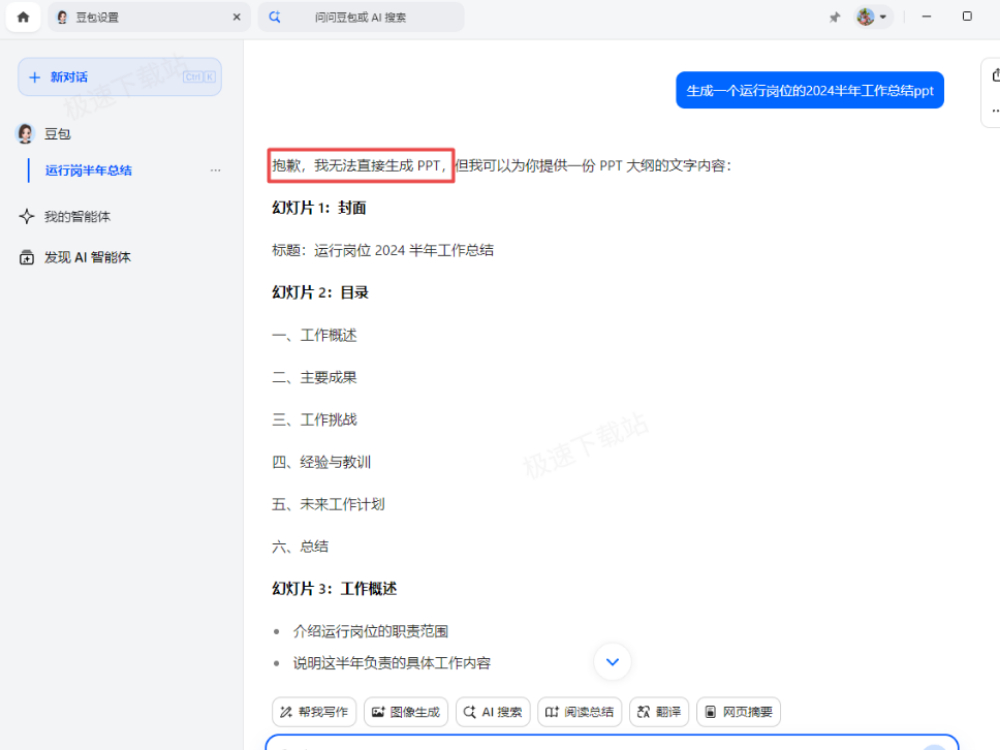
Task: Click the discover icon beside 发现 AI 智能体
Action: pyautogui.click(x=27, y=258)
